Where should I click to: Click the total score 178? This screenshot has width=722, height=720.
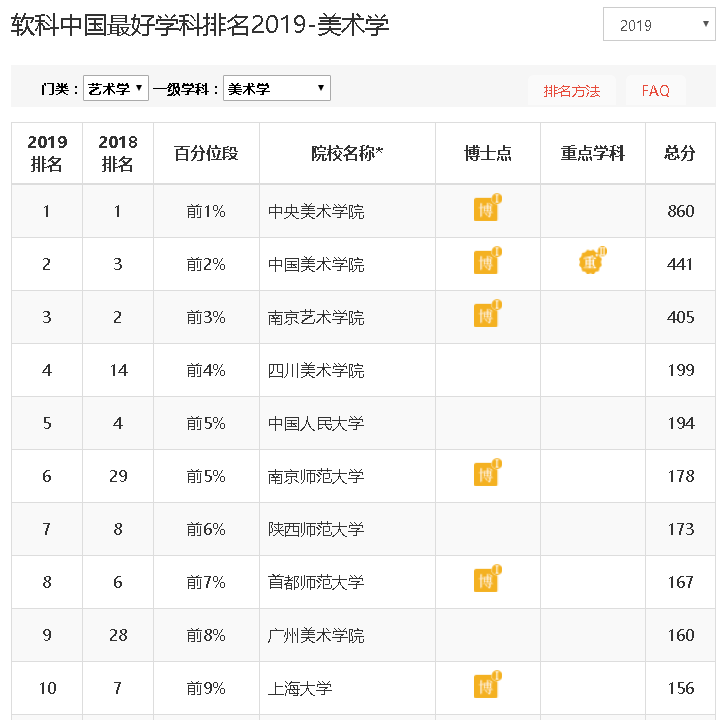[x=681, y=476]
